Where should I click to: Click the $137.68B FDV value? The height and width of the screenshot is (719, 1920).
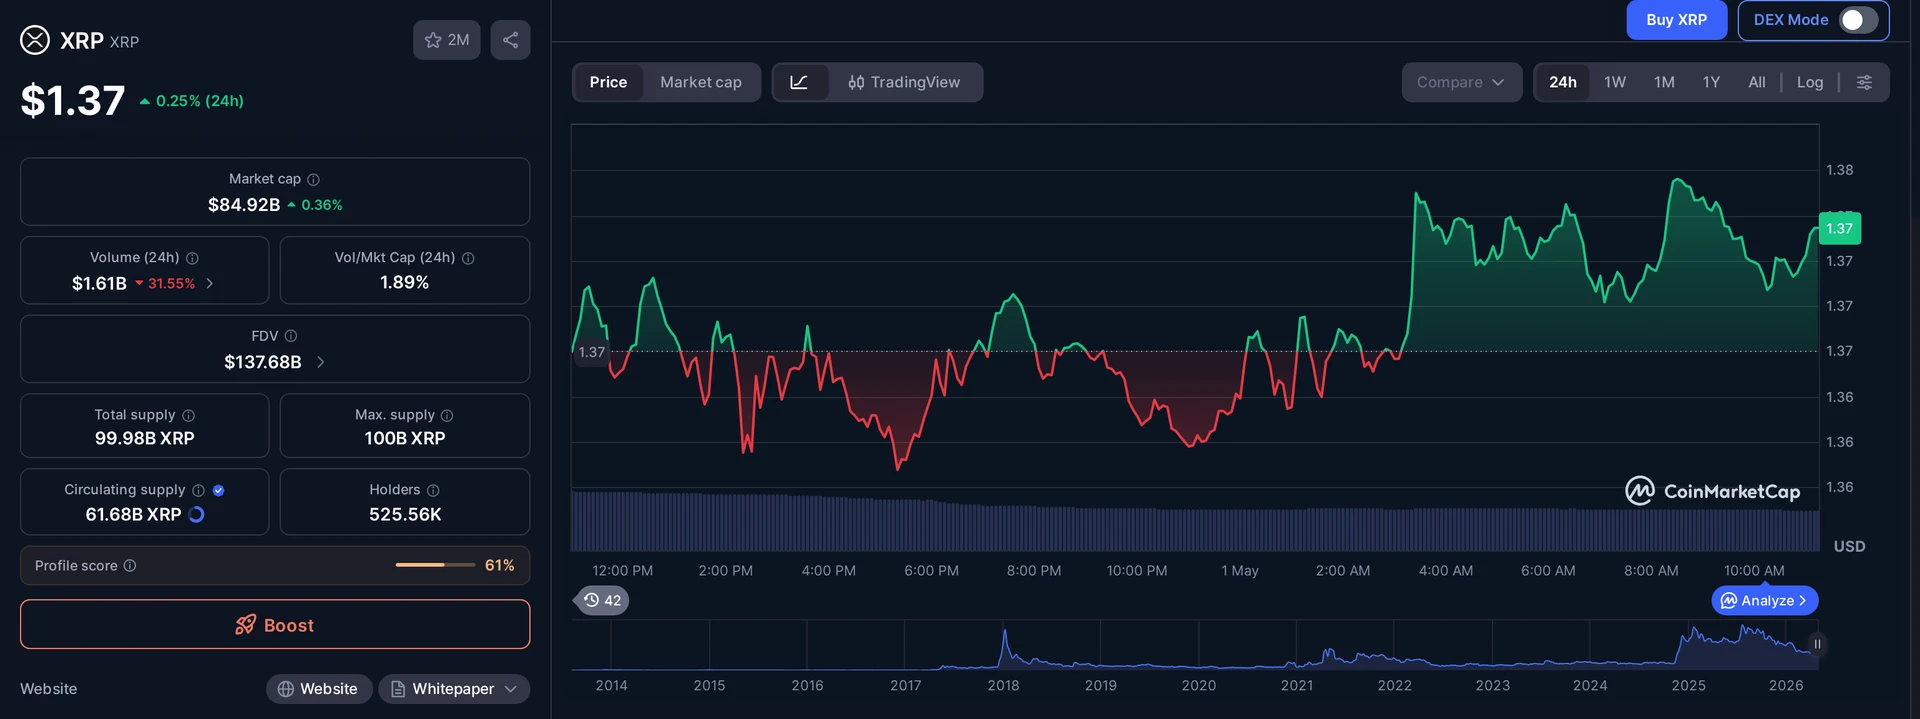click(x=263, y=362)
